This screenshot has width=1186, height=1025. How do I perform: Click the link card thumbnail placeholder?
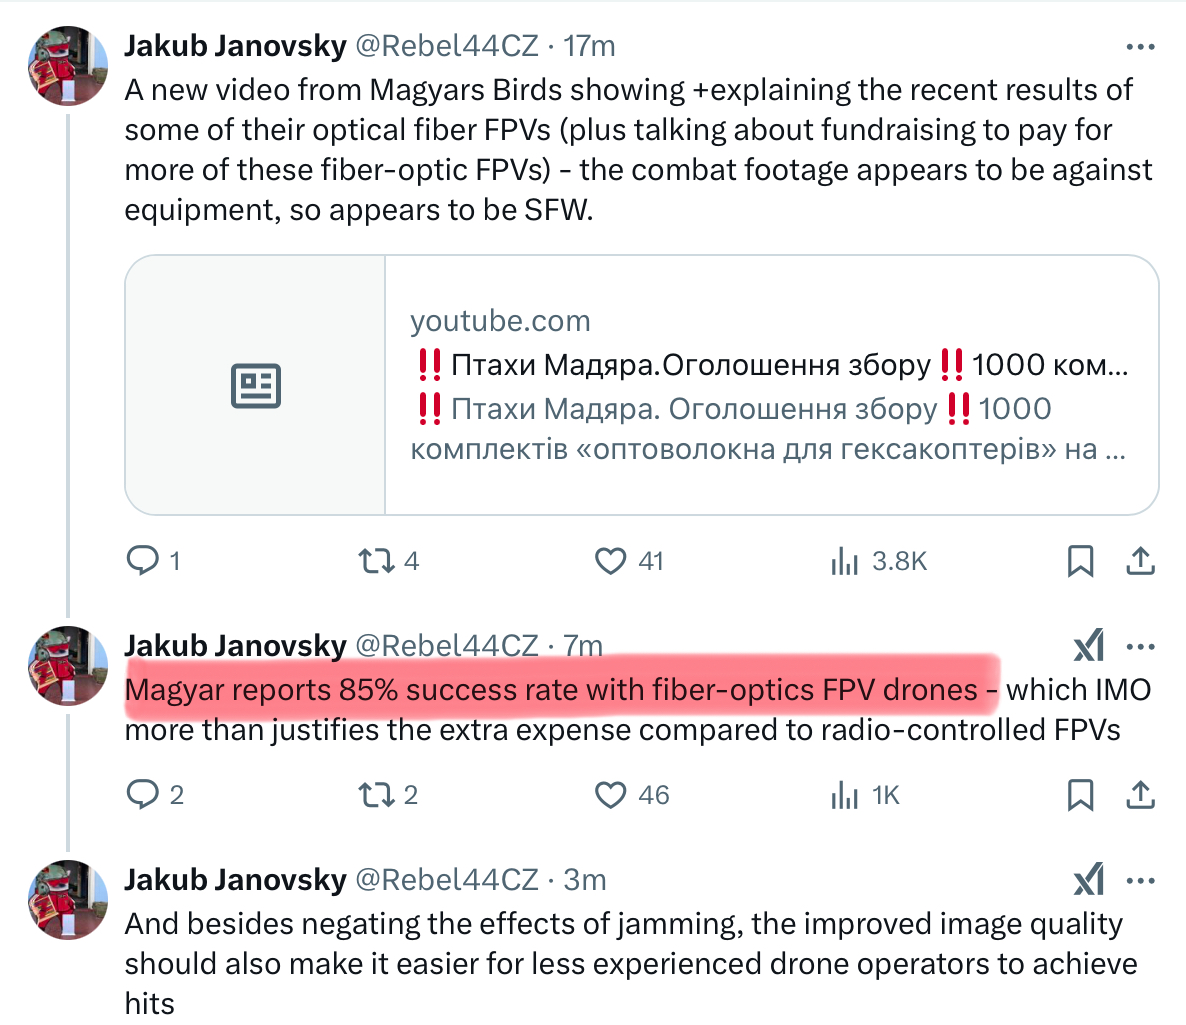256,385
